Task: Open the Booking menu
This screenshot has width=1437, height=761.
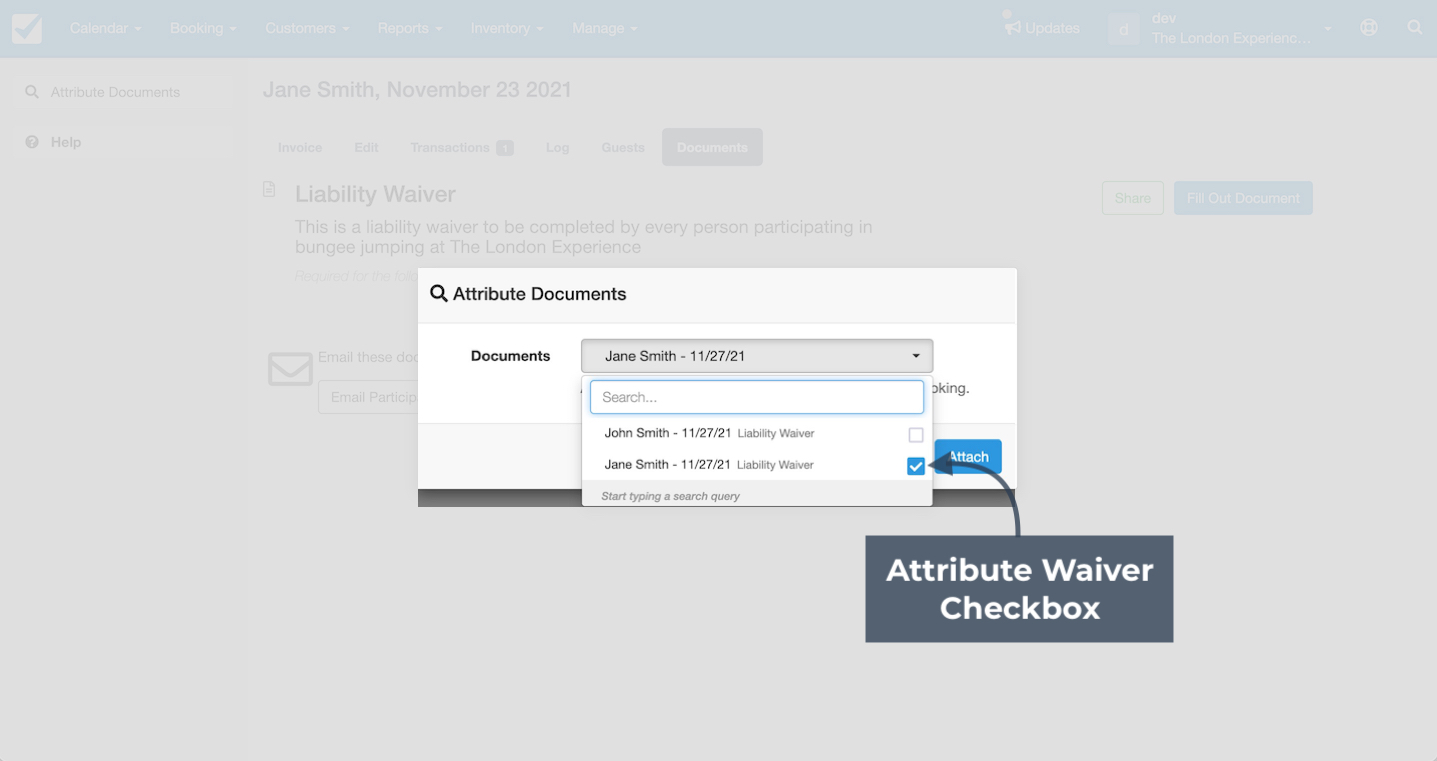Action: click(203, 28)
